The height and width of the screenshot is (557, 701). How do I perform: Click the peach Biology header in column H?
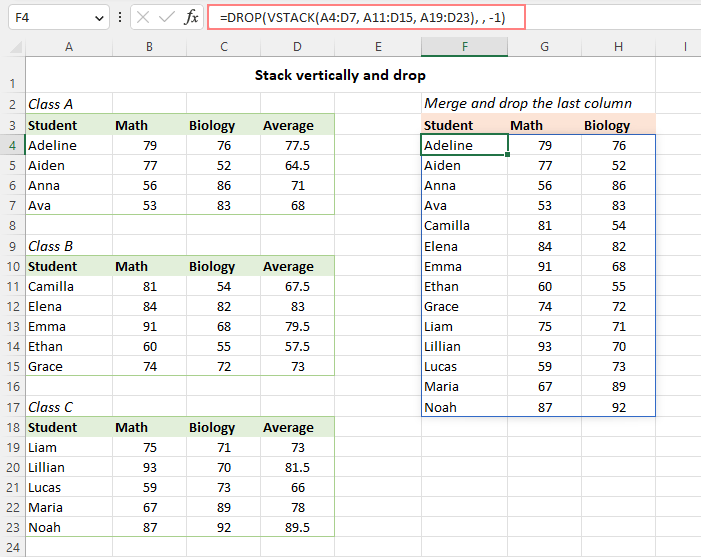tap(607, 126)
